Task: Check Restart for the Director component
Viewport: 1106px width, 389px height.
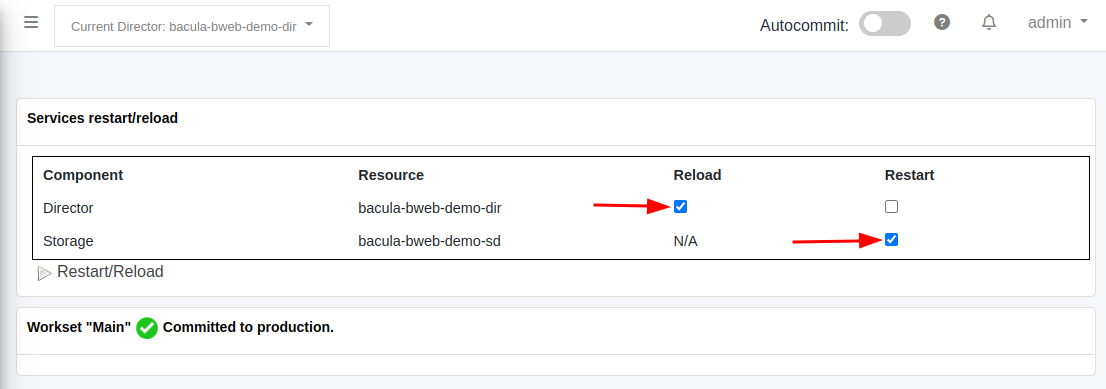Action: coord(892,207)
